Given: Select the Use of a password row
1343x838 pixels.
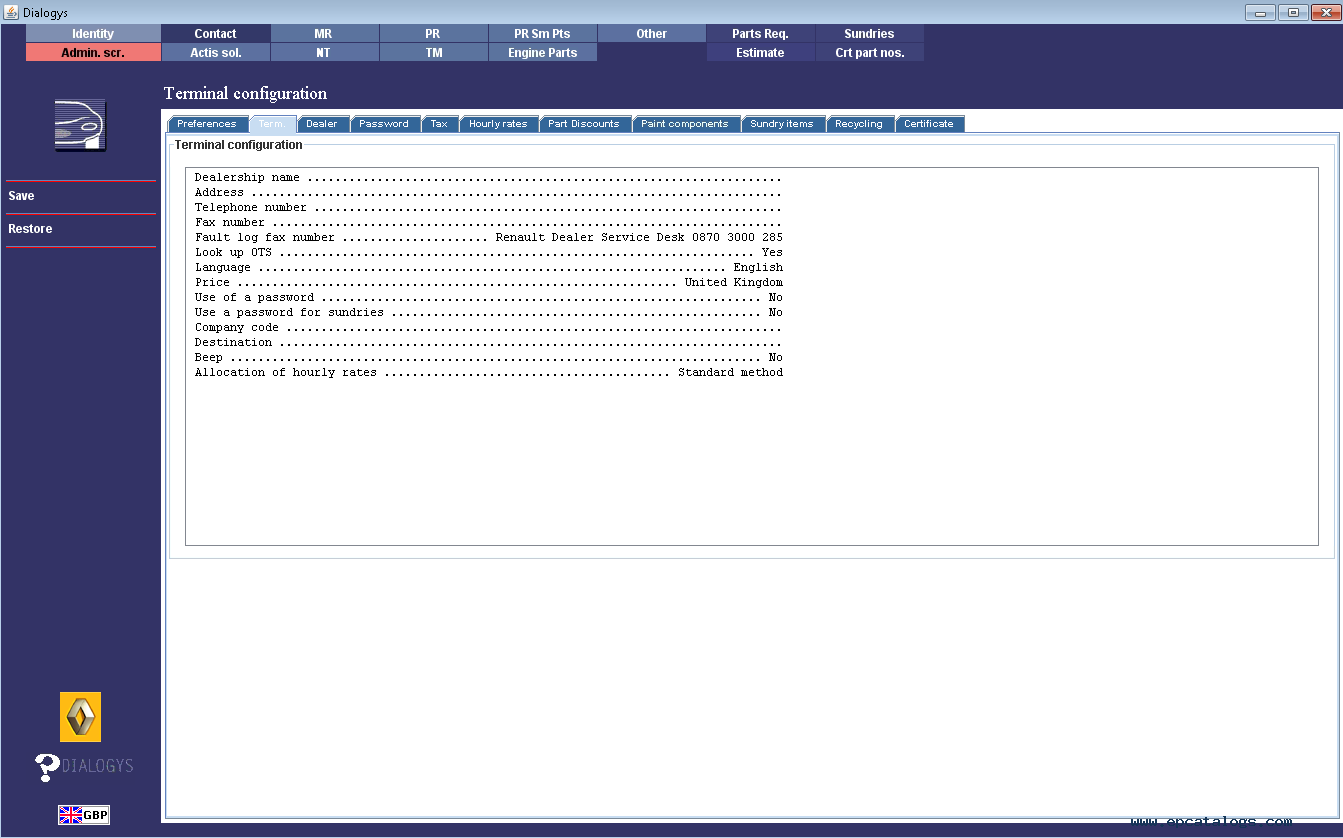Looking at the screenshot, I should point(489,297).
